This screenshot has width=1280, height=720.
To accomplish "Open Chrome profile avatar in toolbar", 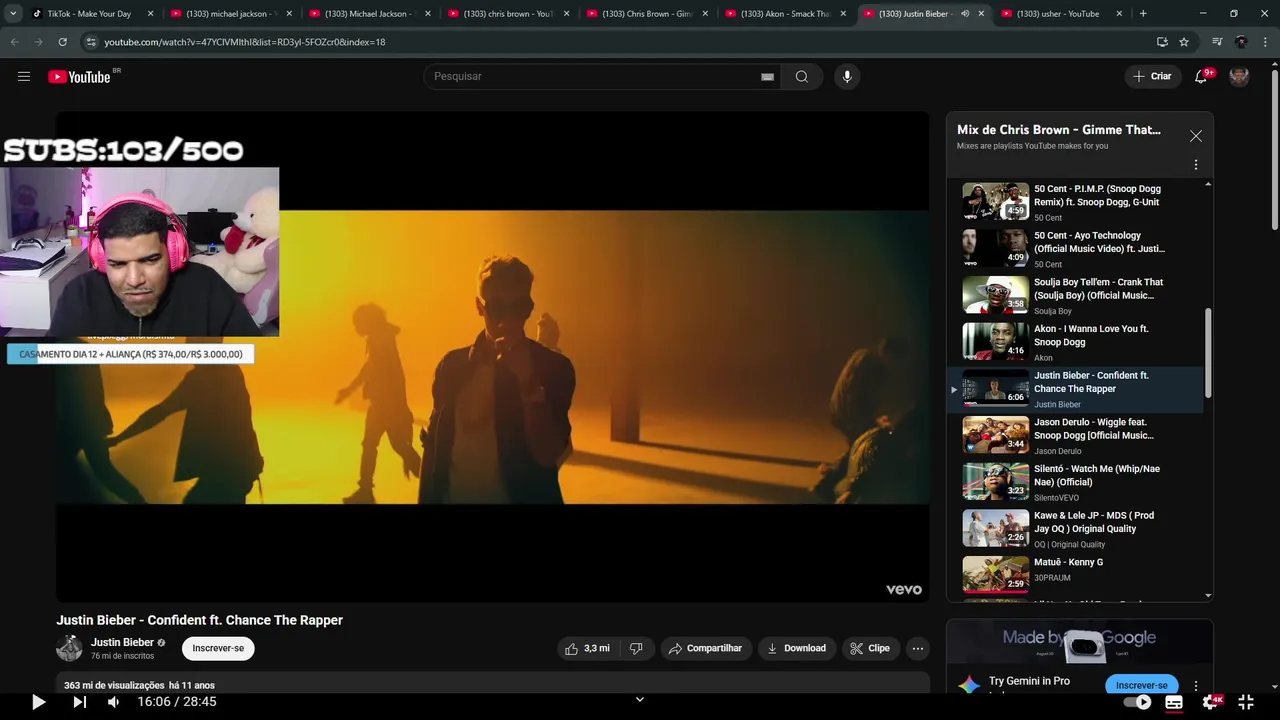I will 1241,42.
